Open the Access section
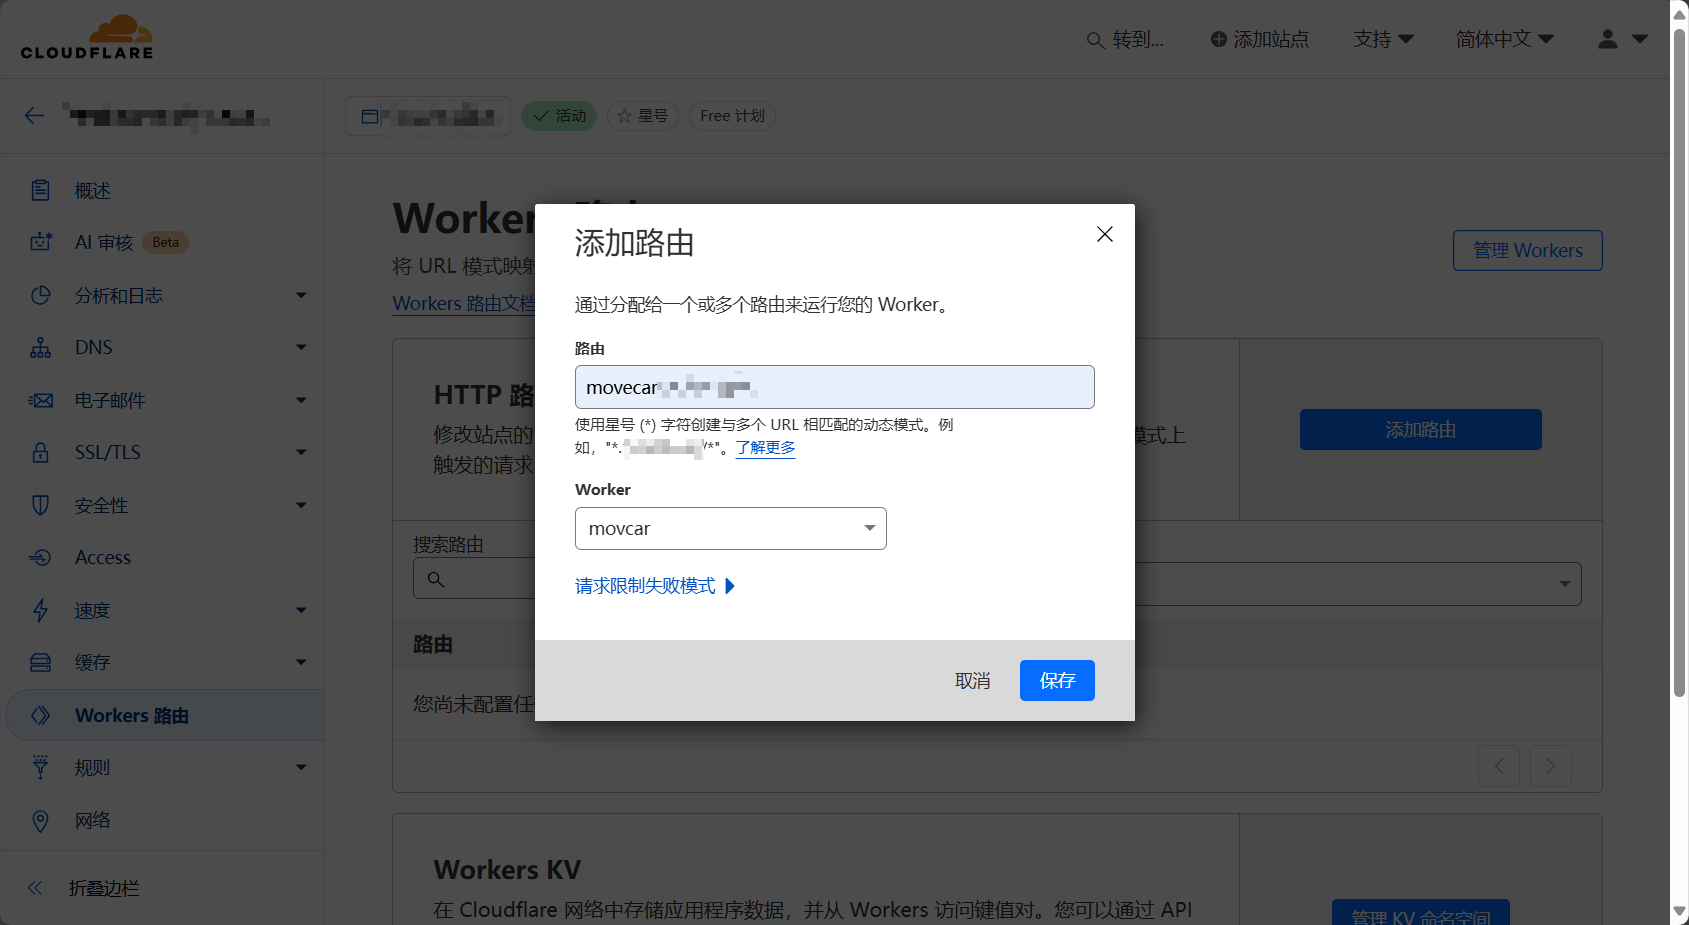Image resolution: width=1689 pixels, height=925 pixels. pos(103,557)
